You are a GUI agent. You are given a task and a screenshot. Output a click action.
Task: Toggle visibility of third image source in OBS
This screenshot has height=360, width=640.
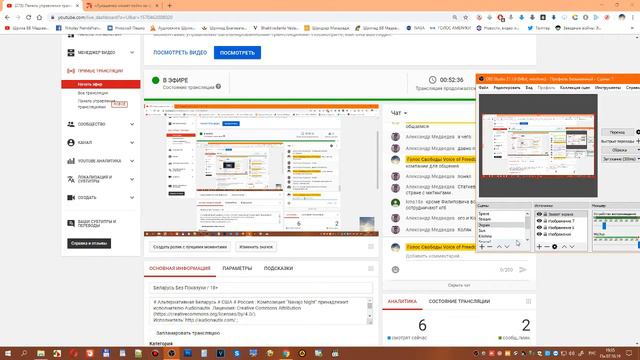click(x=539, y=227)
